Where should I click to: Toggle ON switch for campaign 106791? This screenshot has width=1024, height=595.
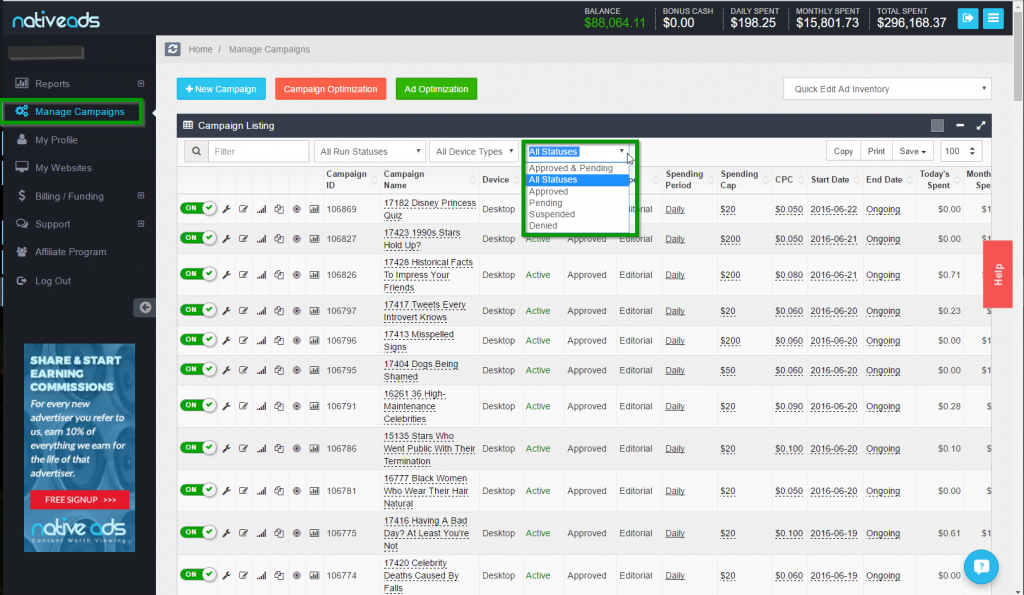click(x=198, y=405)
